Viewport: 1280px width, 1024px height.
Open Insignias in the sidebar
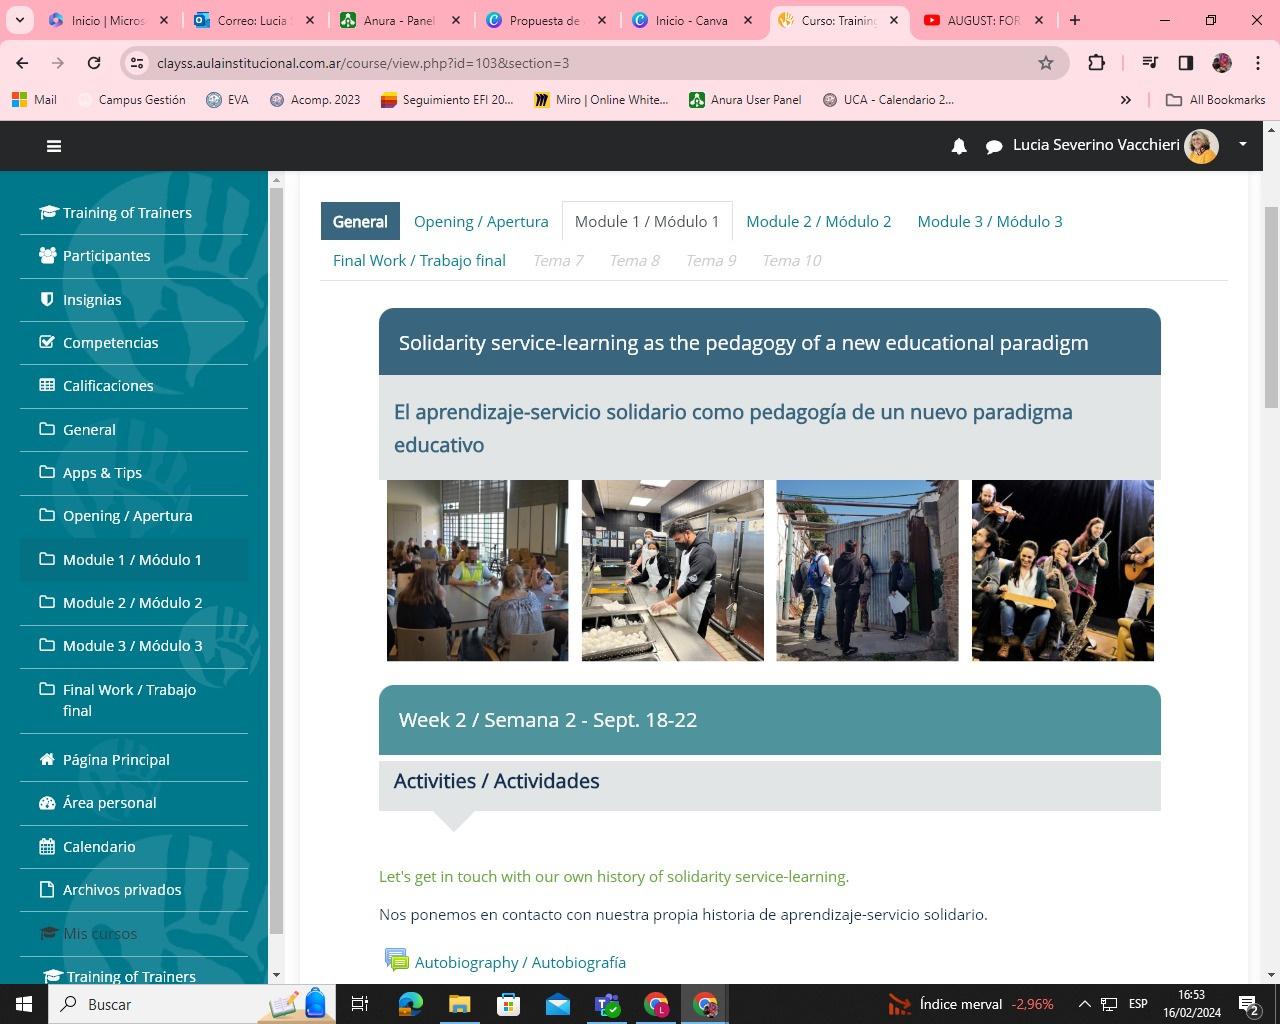pos(92,299)
